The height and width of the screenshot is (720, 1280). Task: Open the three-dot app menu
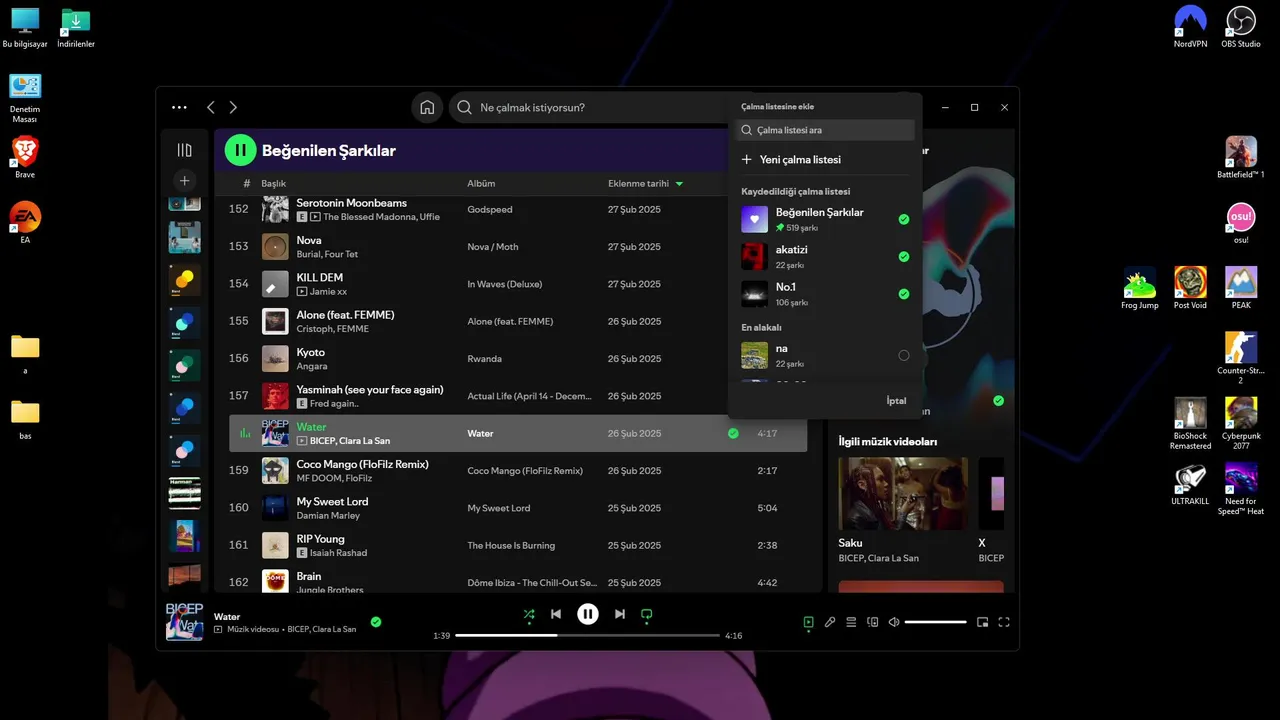pos(179,107)
